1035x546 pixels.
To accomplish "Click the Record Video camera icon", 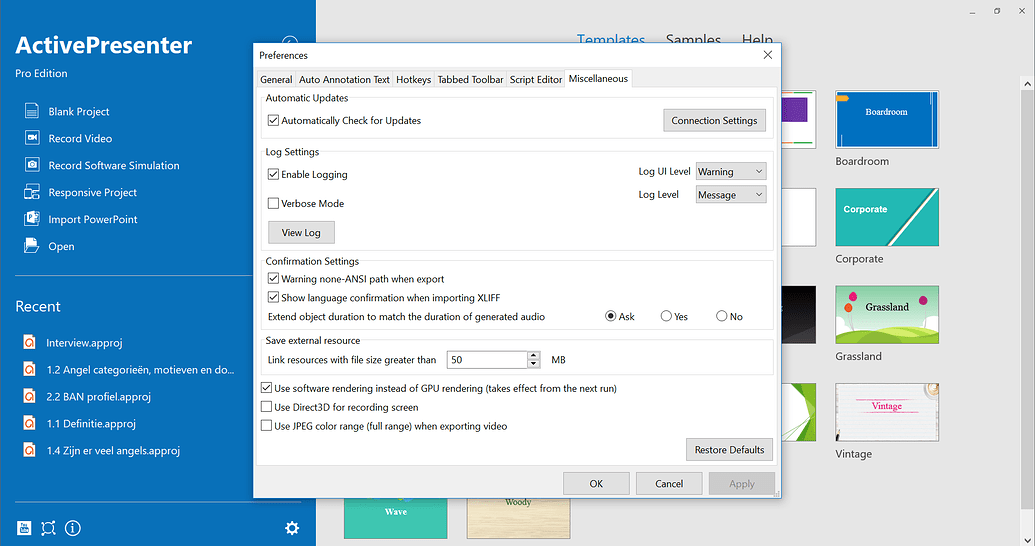I will pyautogui.click(x=31, y=139).
